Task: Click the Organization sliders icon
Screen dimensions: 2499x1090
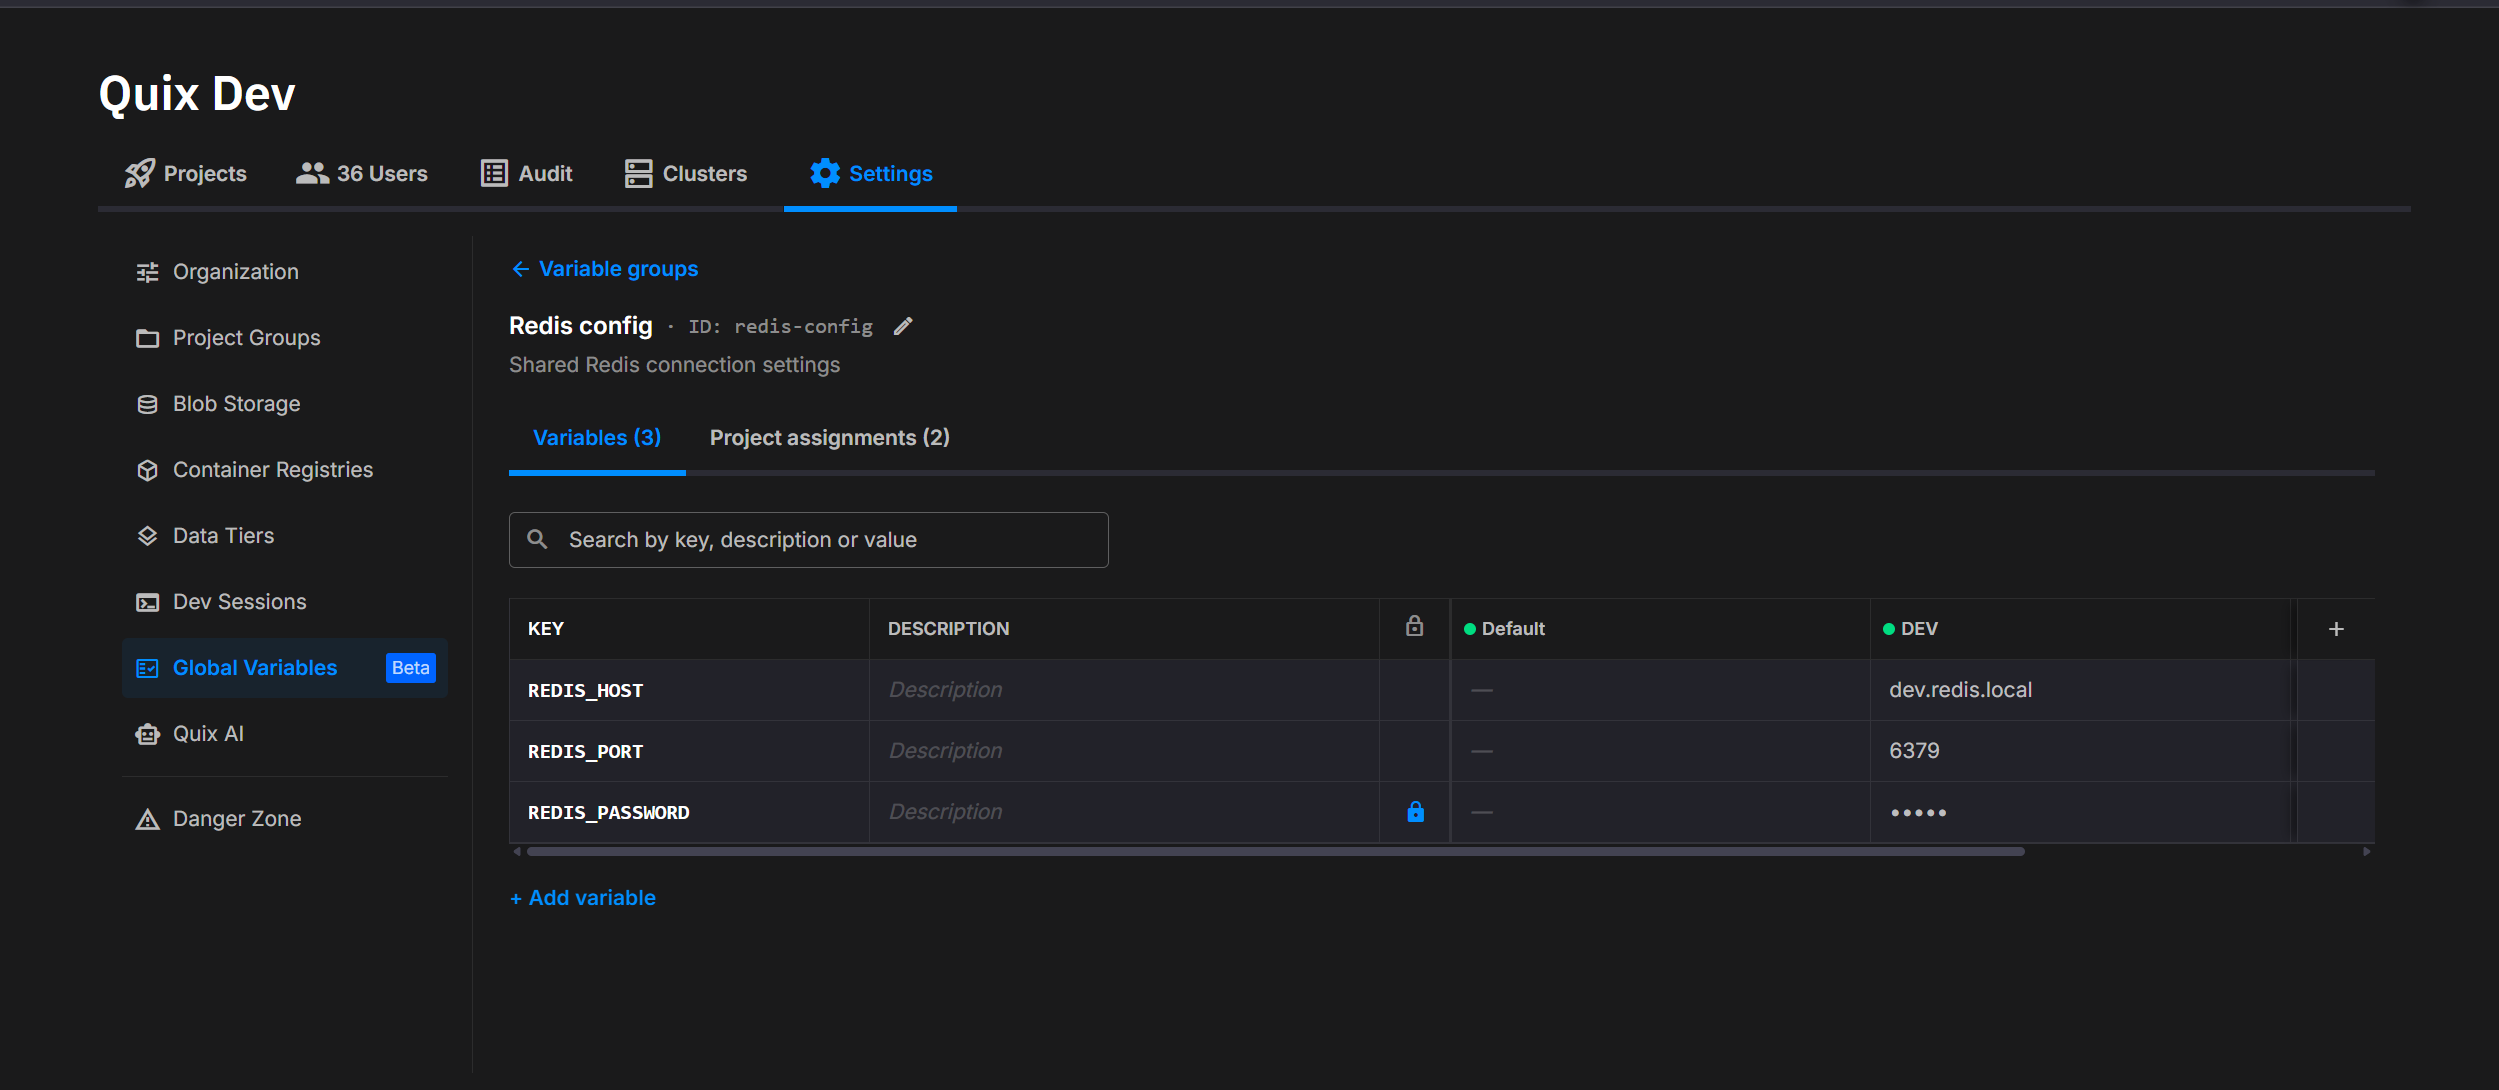Action: point(148,272)
